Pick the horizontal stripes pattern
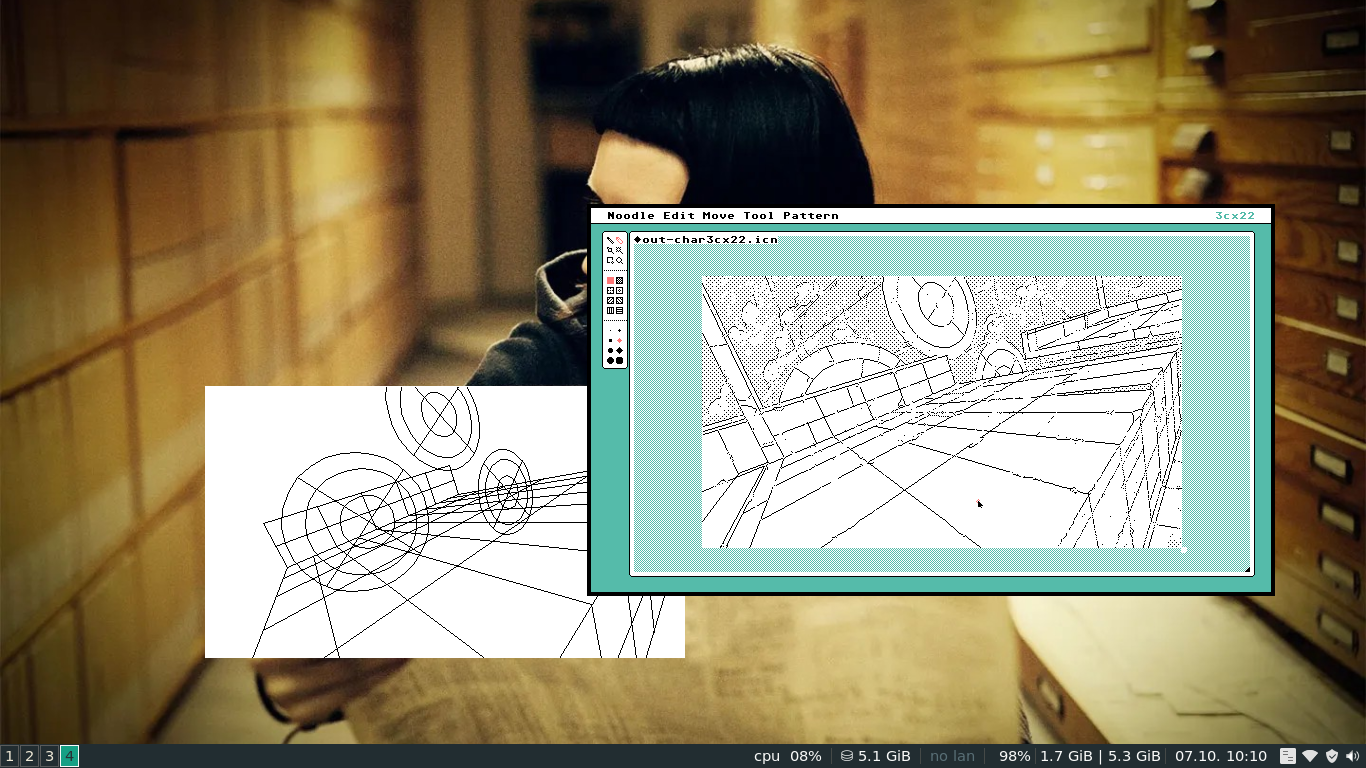This screenshot has height=768, width=1366. pyautogui.click(x=619, y=310)
